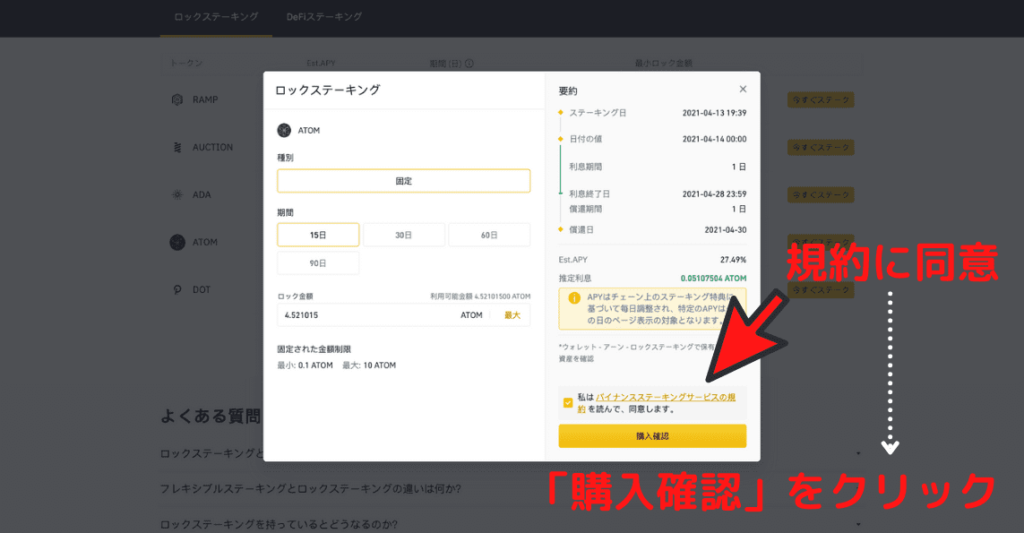1024x533 pixels.
Task: Open the DeFiステーキング tab
Action: pyautogui.click(x=324, y=17)
